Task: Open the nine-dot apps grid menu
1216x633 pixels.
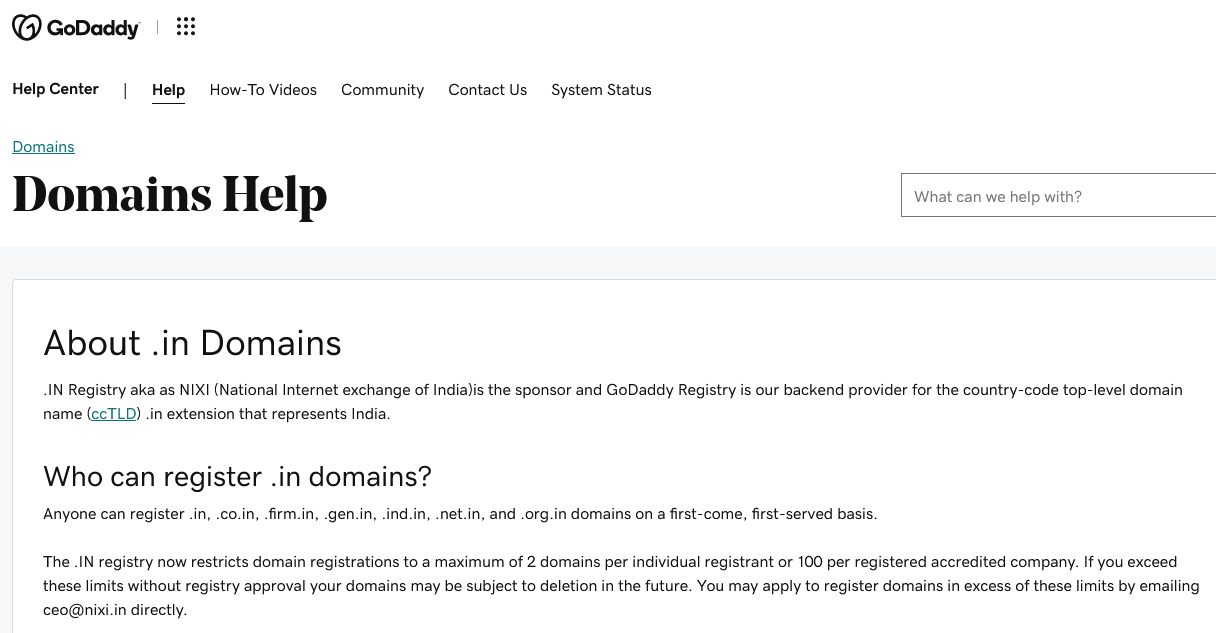Action: pyautogui.click(x=186, y=27)
